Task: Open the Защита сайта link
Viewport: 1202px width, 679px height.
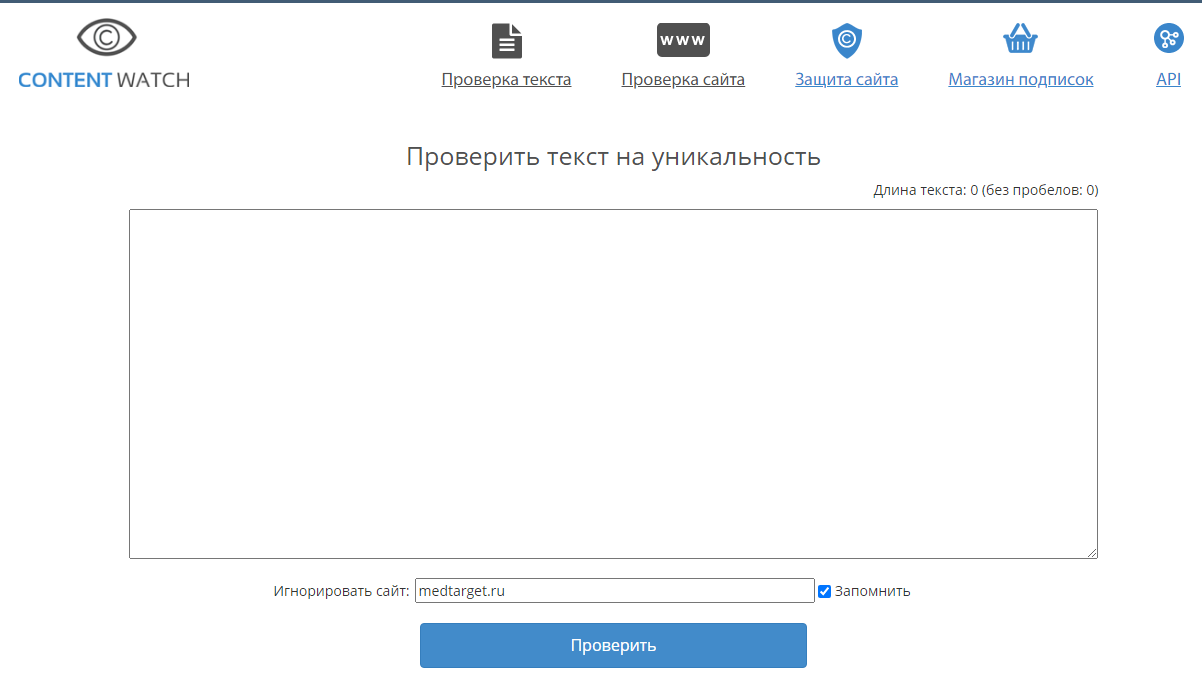Action: tap(846, 79)
